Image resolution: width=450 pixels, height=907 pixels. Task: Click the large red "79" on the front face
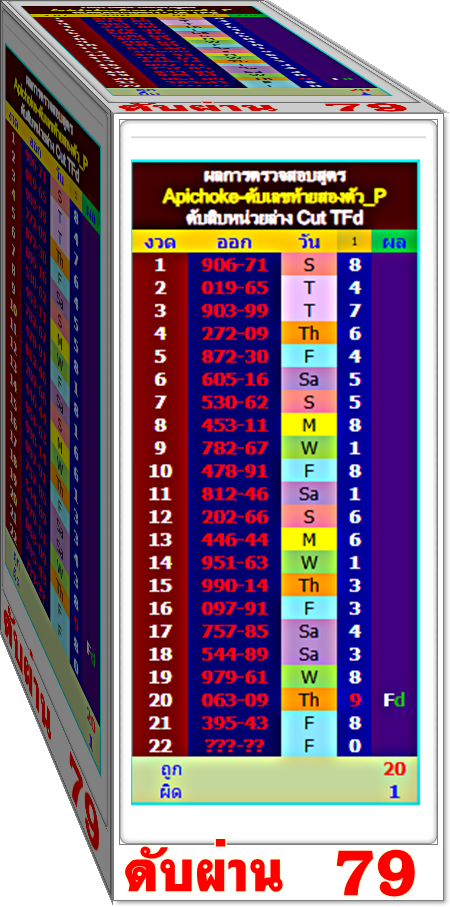click(376, 873)
